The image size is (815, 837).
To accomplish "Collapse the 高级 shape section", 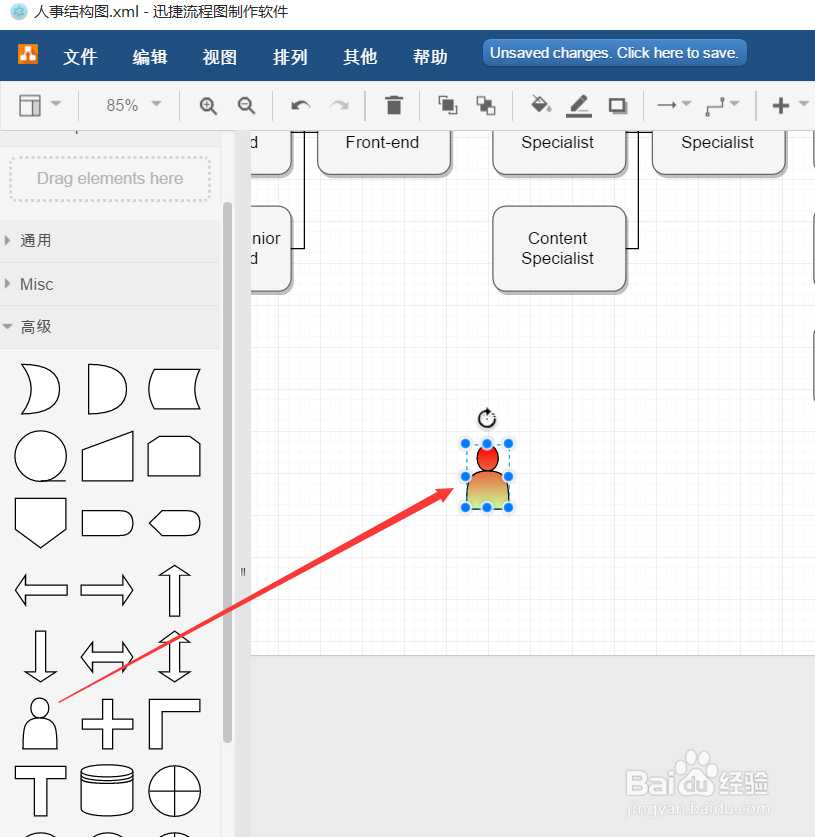I will [x=110, y=327].
